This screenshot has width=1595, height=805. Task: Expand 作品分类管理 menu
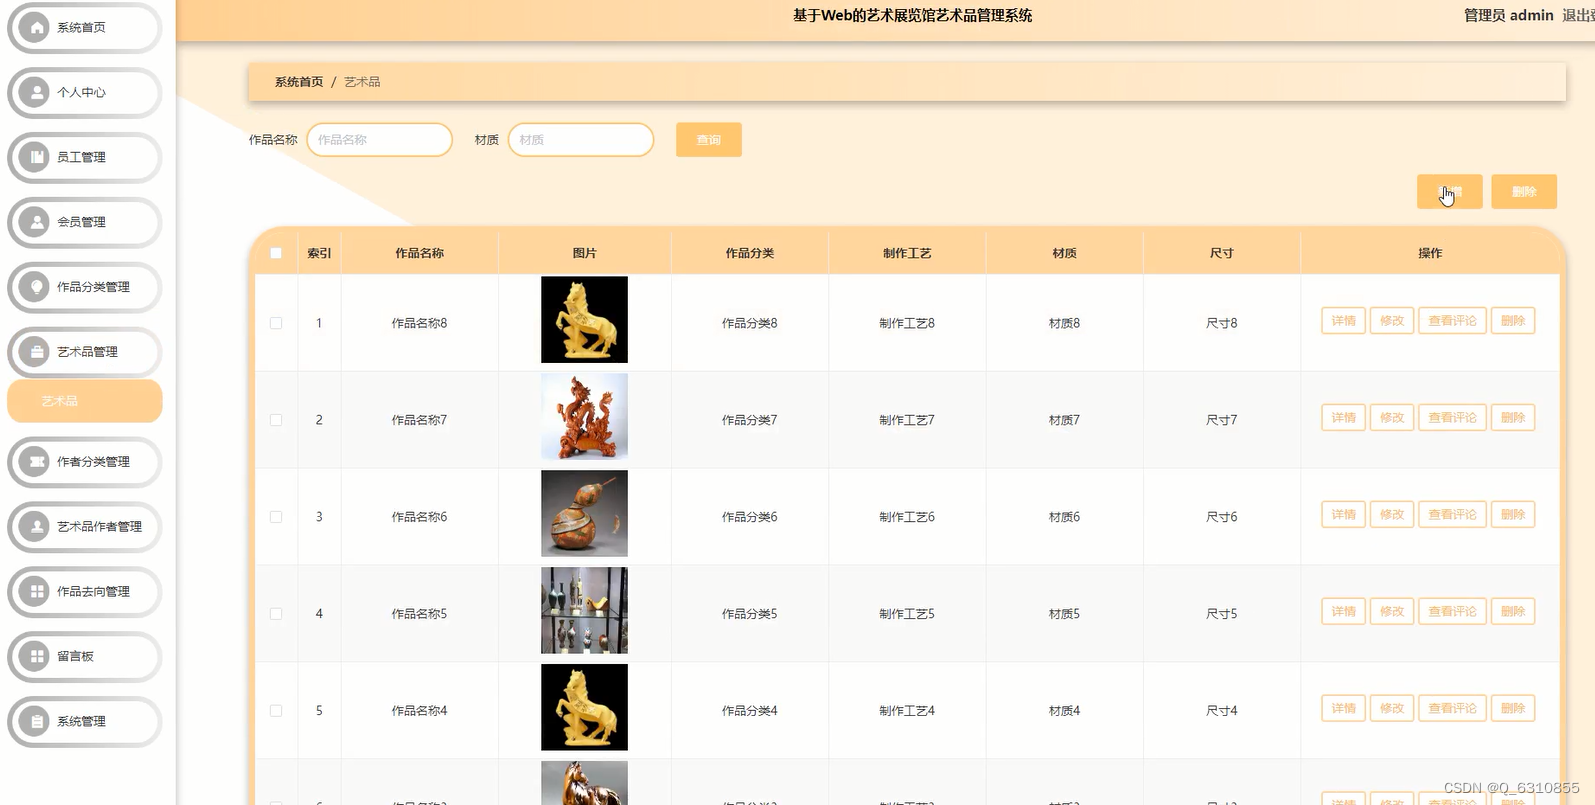click(85, 287)
